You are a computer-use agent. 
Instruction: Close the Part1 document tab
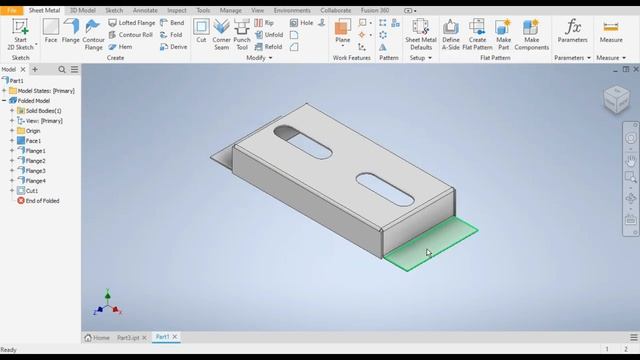pyautogui.click(x=175, y=337)
